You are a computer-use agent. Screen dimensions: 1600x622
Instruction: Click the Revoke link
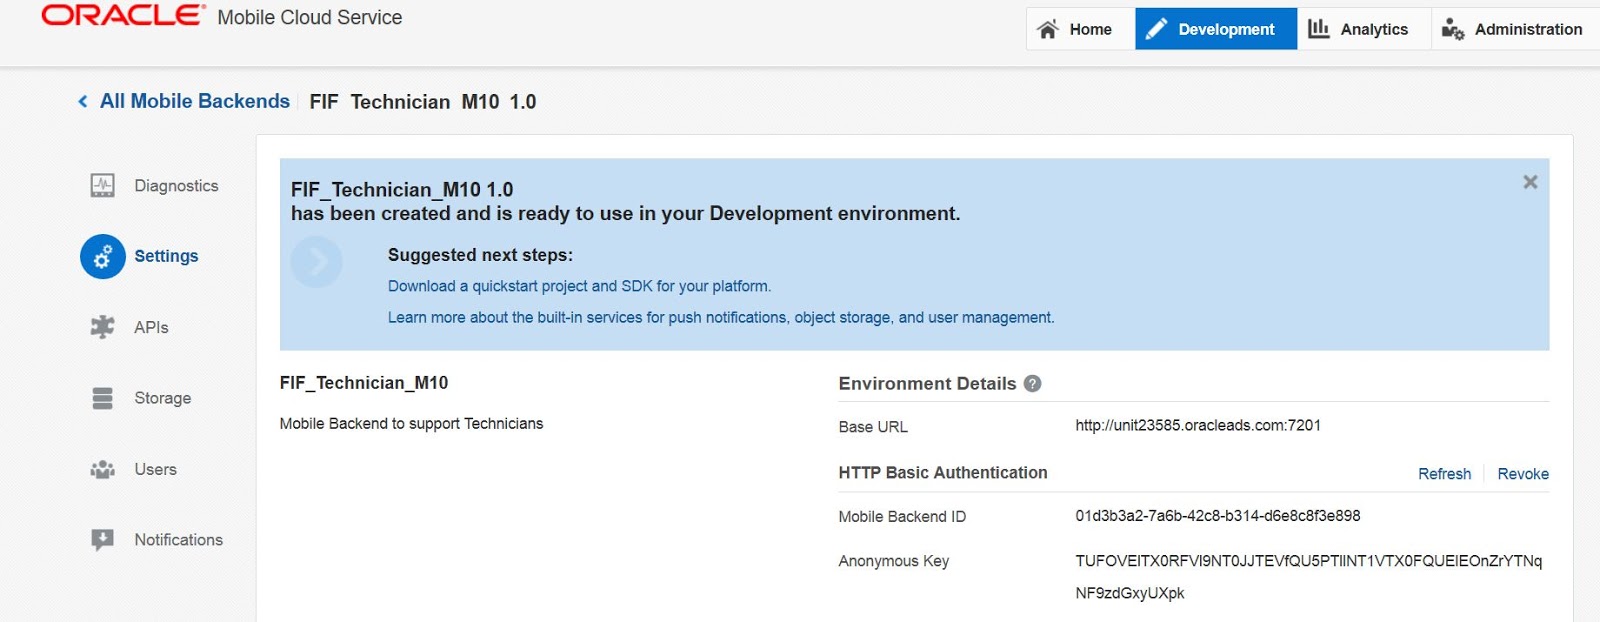click(1522, 474)
